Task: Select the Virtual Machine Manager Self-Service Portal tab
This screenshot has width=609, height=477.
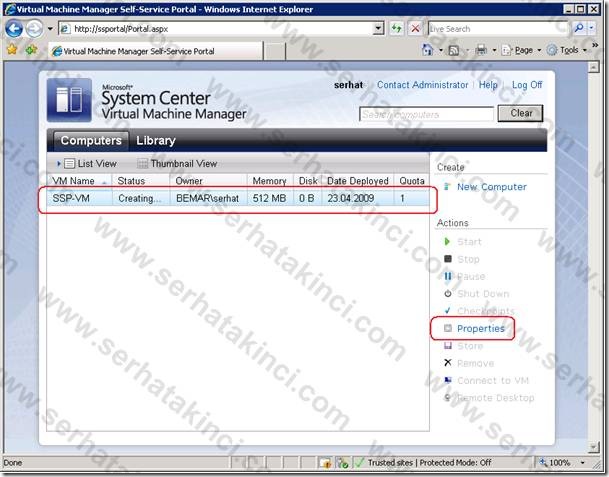Action: (x=155, y=51)
